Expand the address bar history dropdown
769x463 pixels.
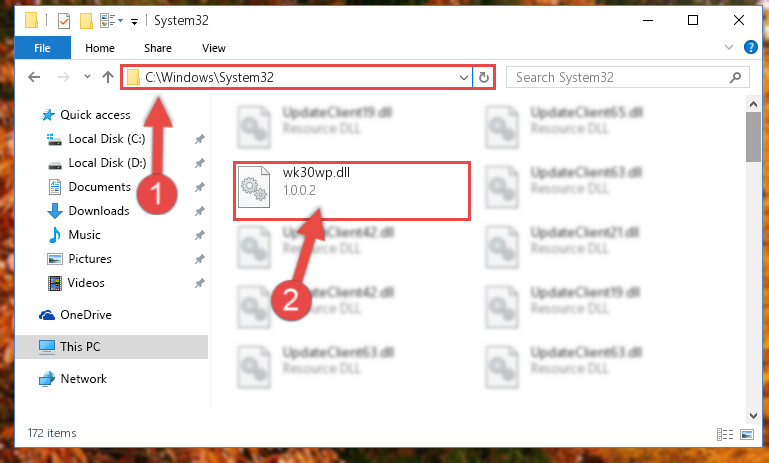pos(463,77)
